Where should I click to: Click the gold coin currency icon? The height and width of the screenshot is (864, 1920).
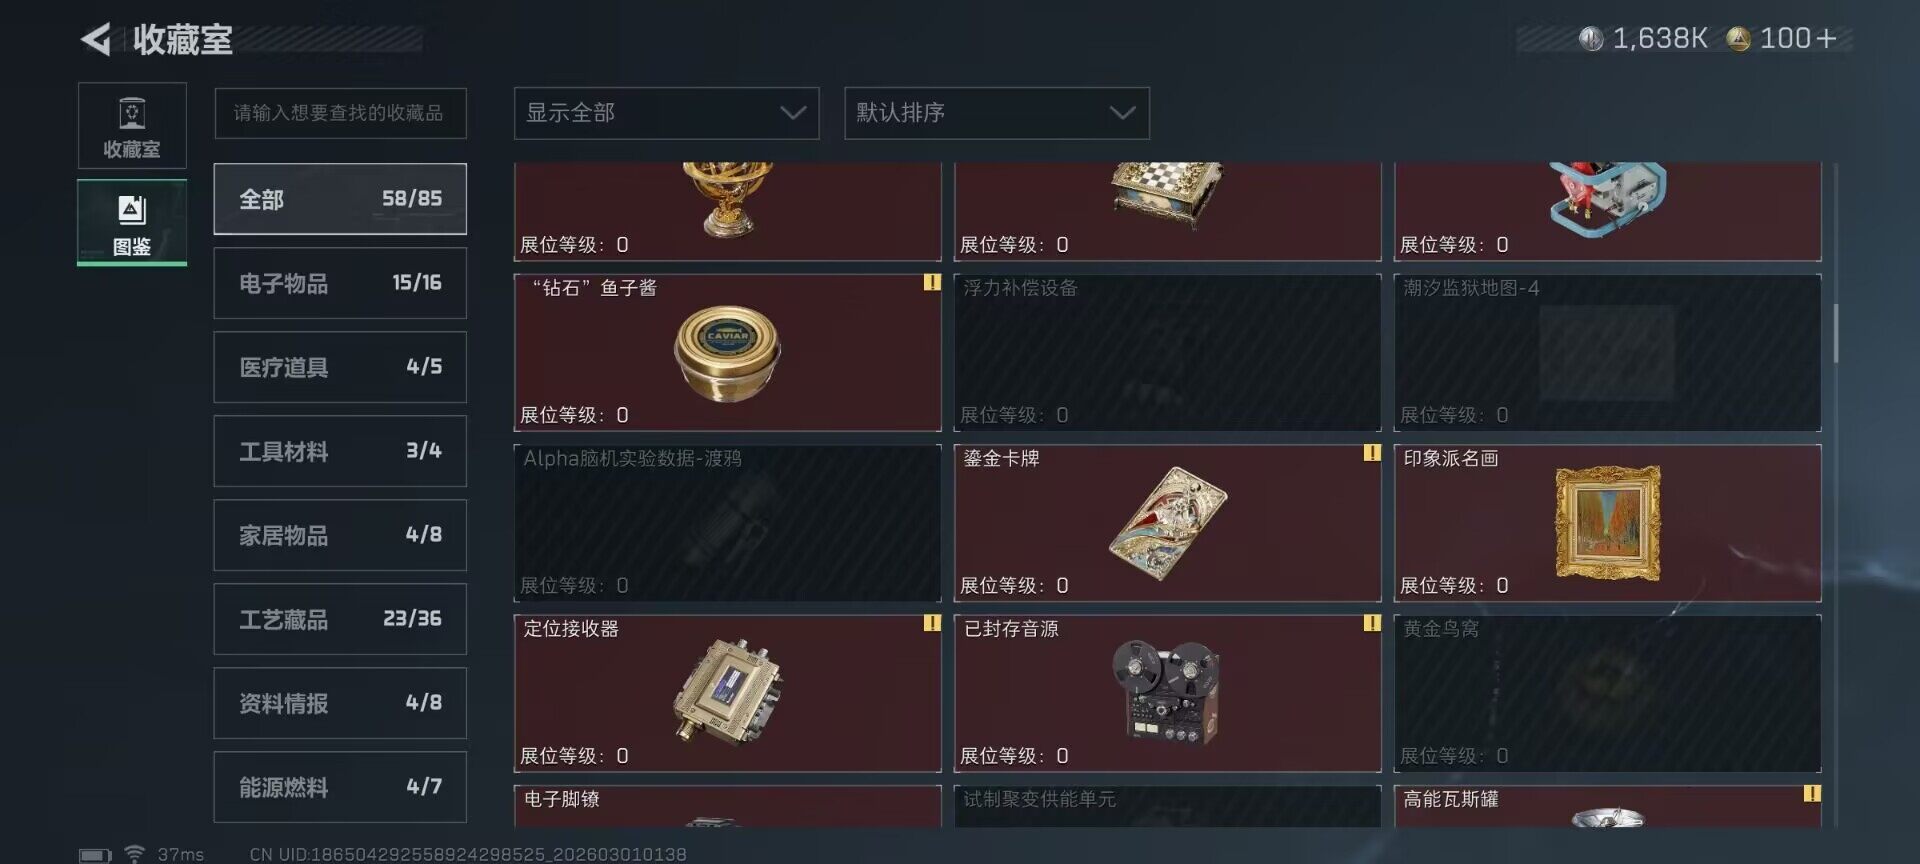(x=1738, y=39)
